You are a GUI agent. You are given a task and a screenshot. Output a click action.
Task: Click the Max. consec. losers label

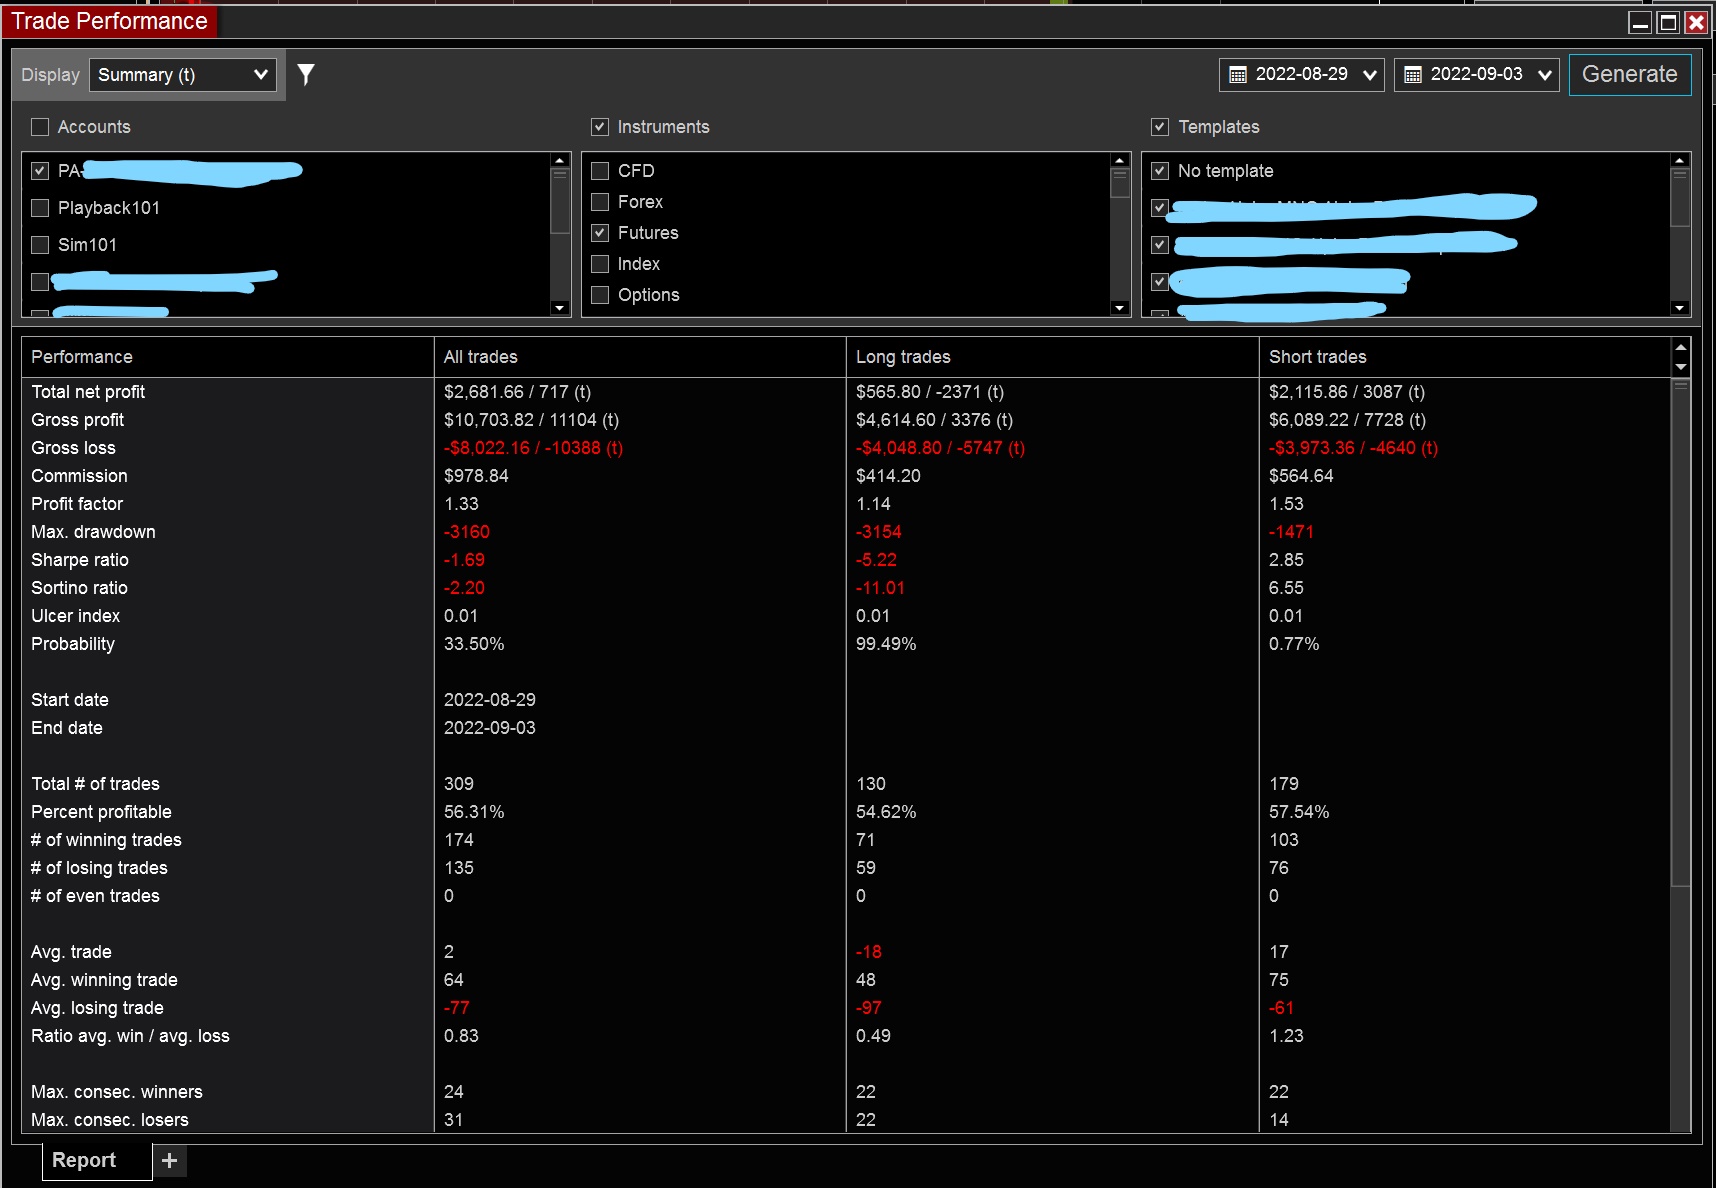[x=110, y=1120]
